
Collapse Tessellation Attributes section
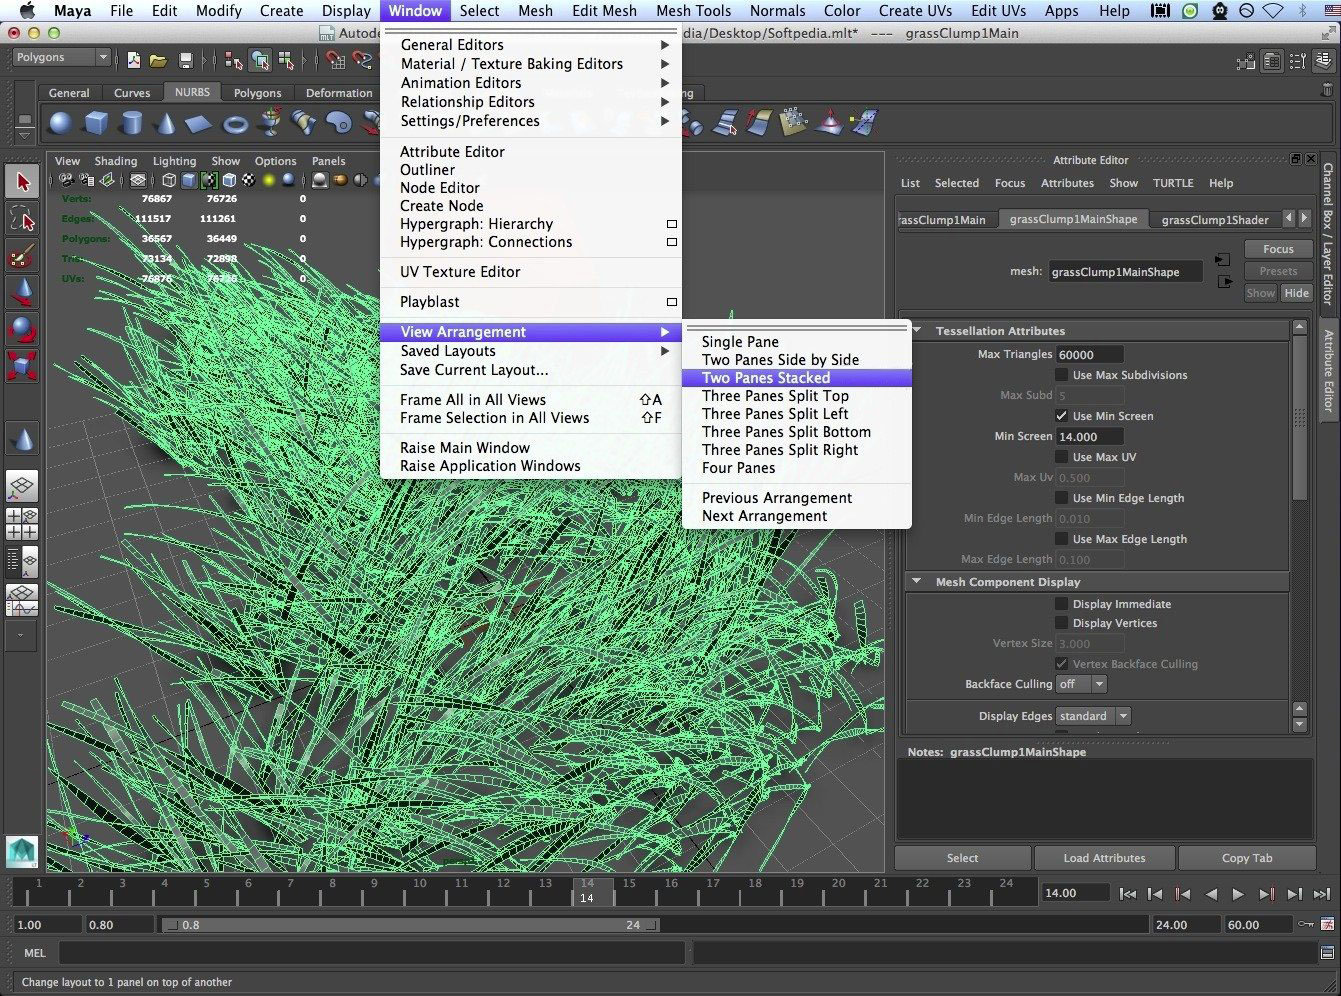point(917,330)
